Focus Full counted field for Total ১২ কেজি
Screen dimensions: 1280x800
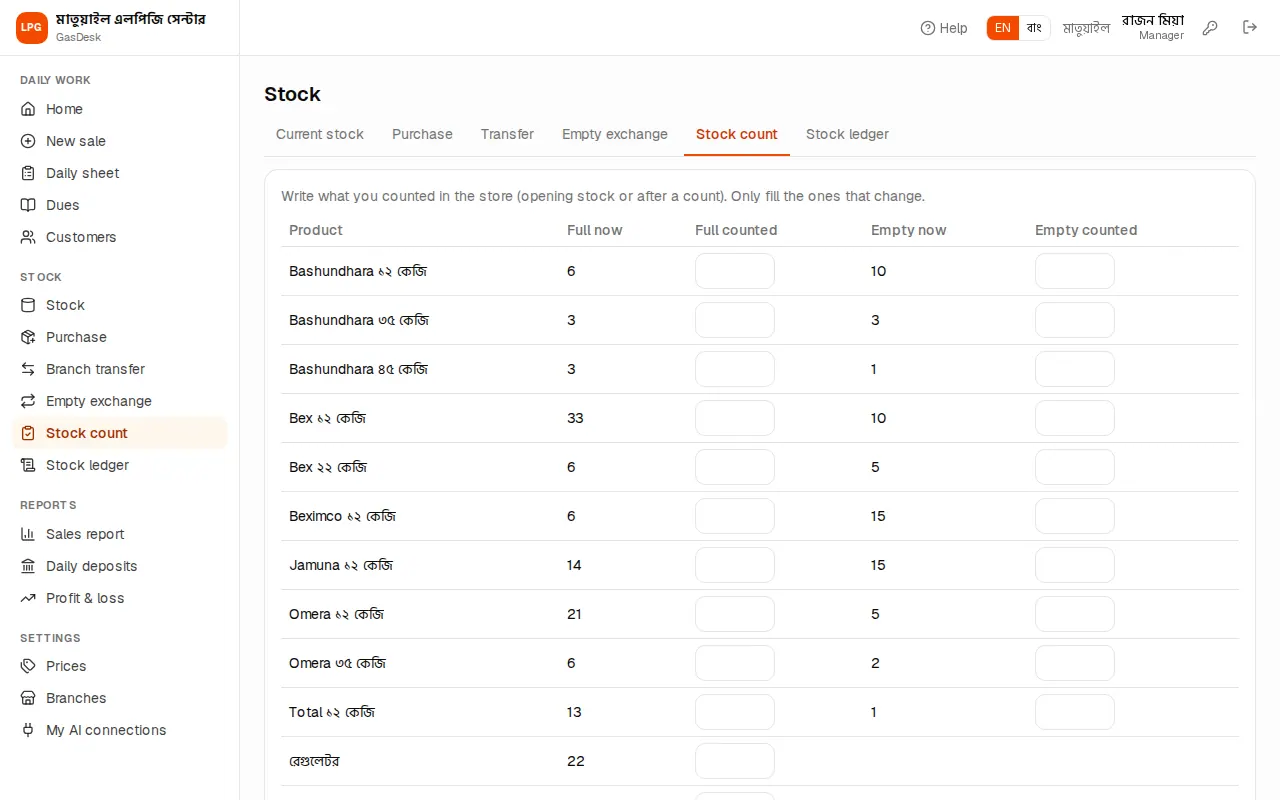(x=735, y=712)
